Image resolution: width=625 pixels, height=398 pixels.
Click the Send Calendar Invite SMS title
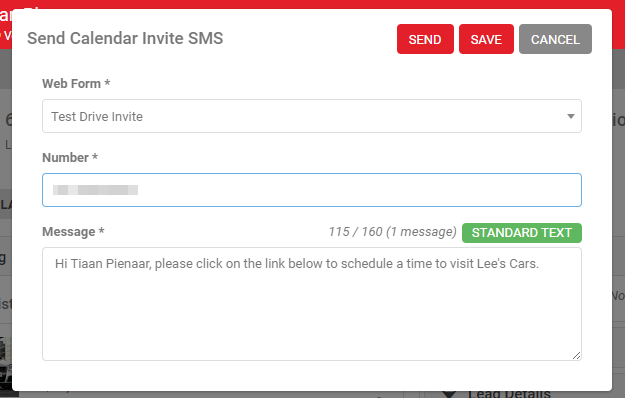(125, 38)
